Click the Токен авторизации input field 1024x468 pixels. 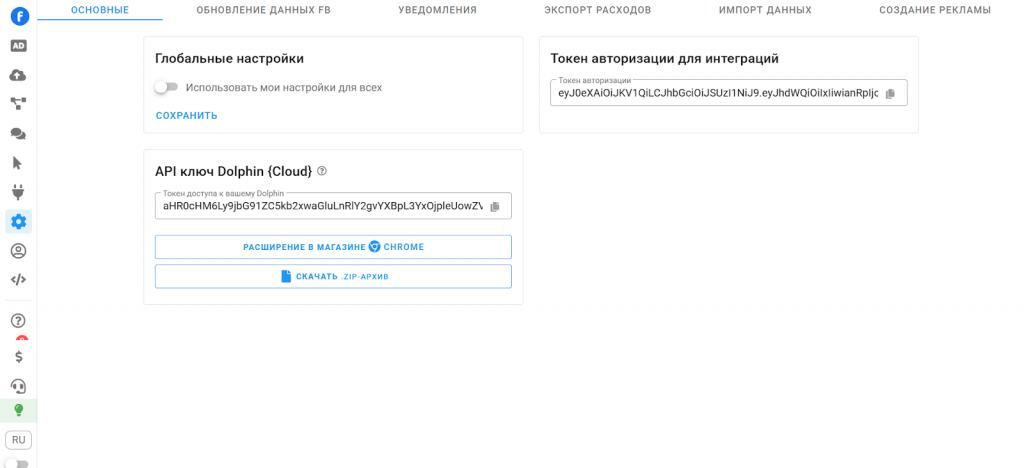click(x=716, y=94)
